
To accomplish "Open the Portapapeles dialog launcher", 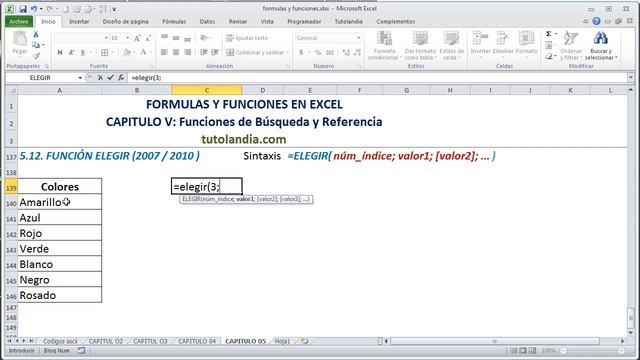I will [x=47, y=66].
